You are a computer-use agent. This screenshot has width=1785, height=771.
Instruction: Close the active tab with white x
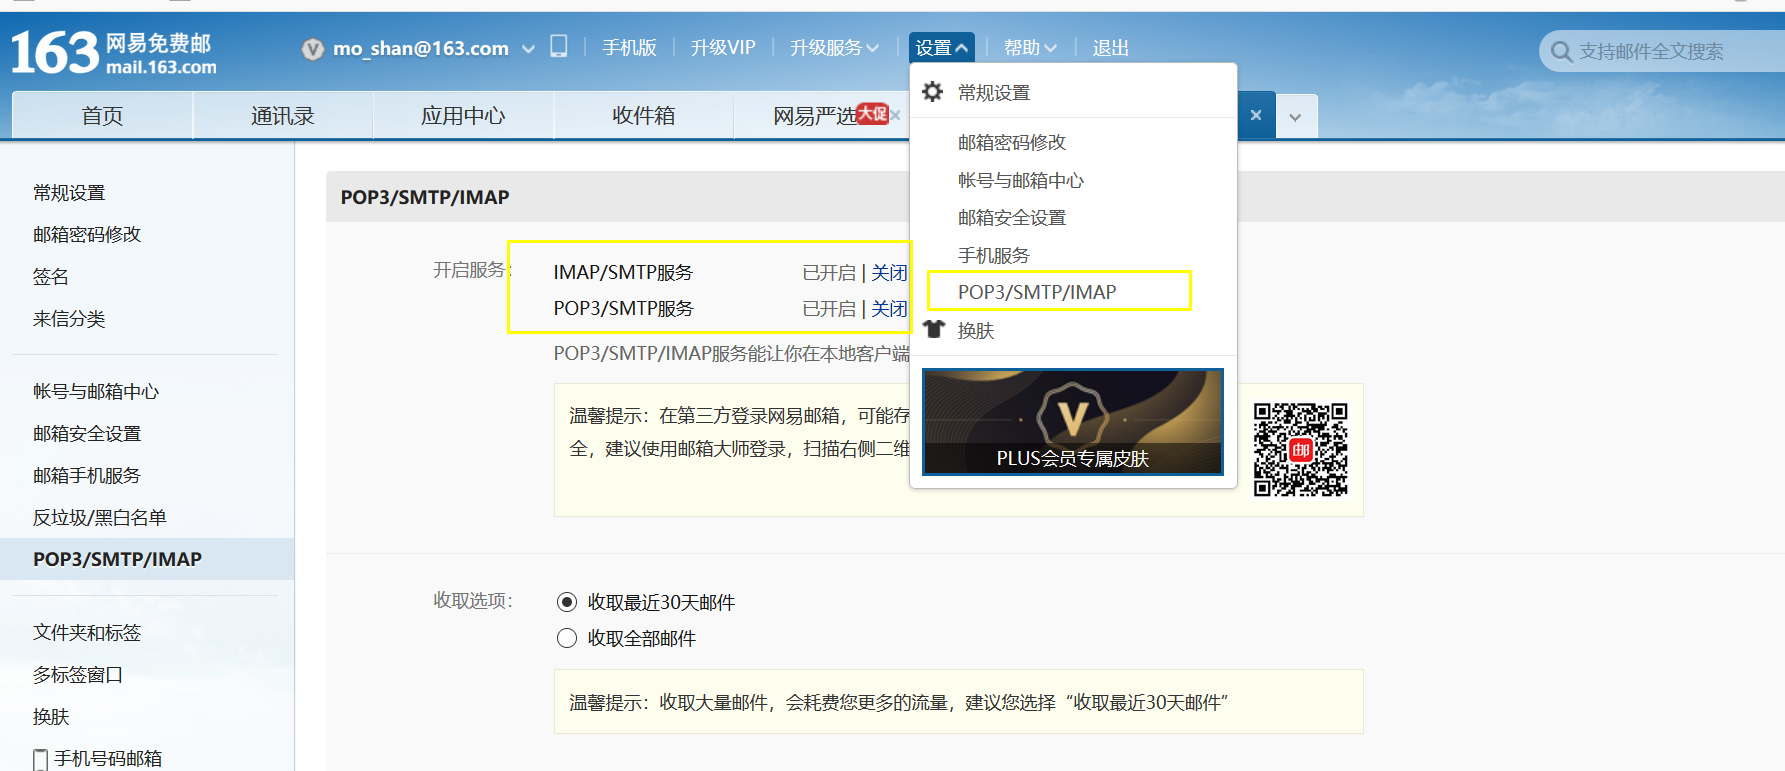tap(1256, 115)
